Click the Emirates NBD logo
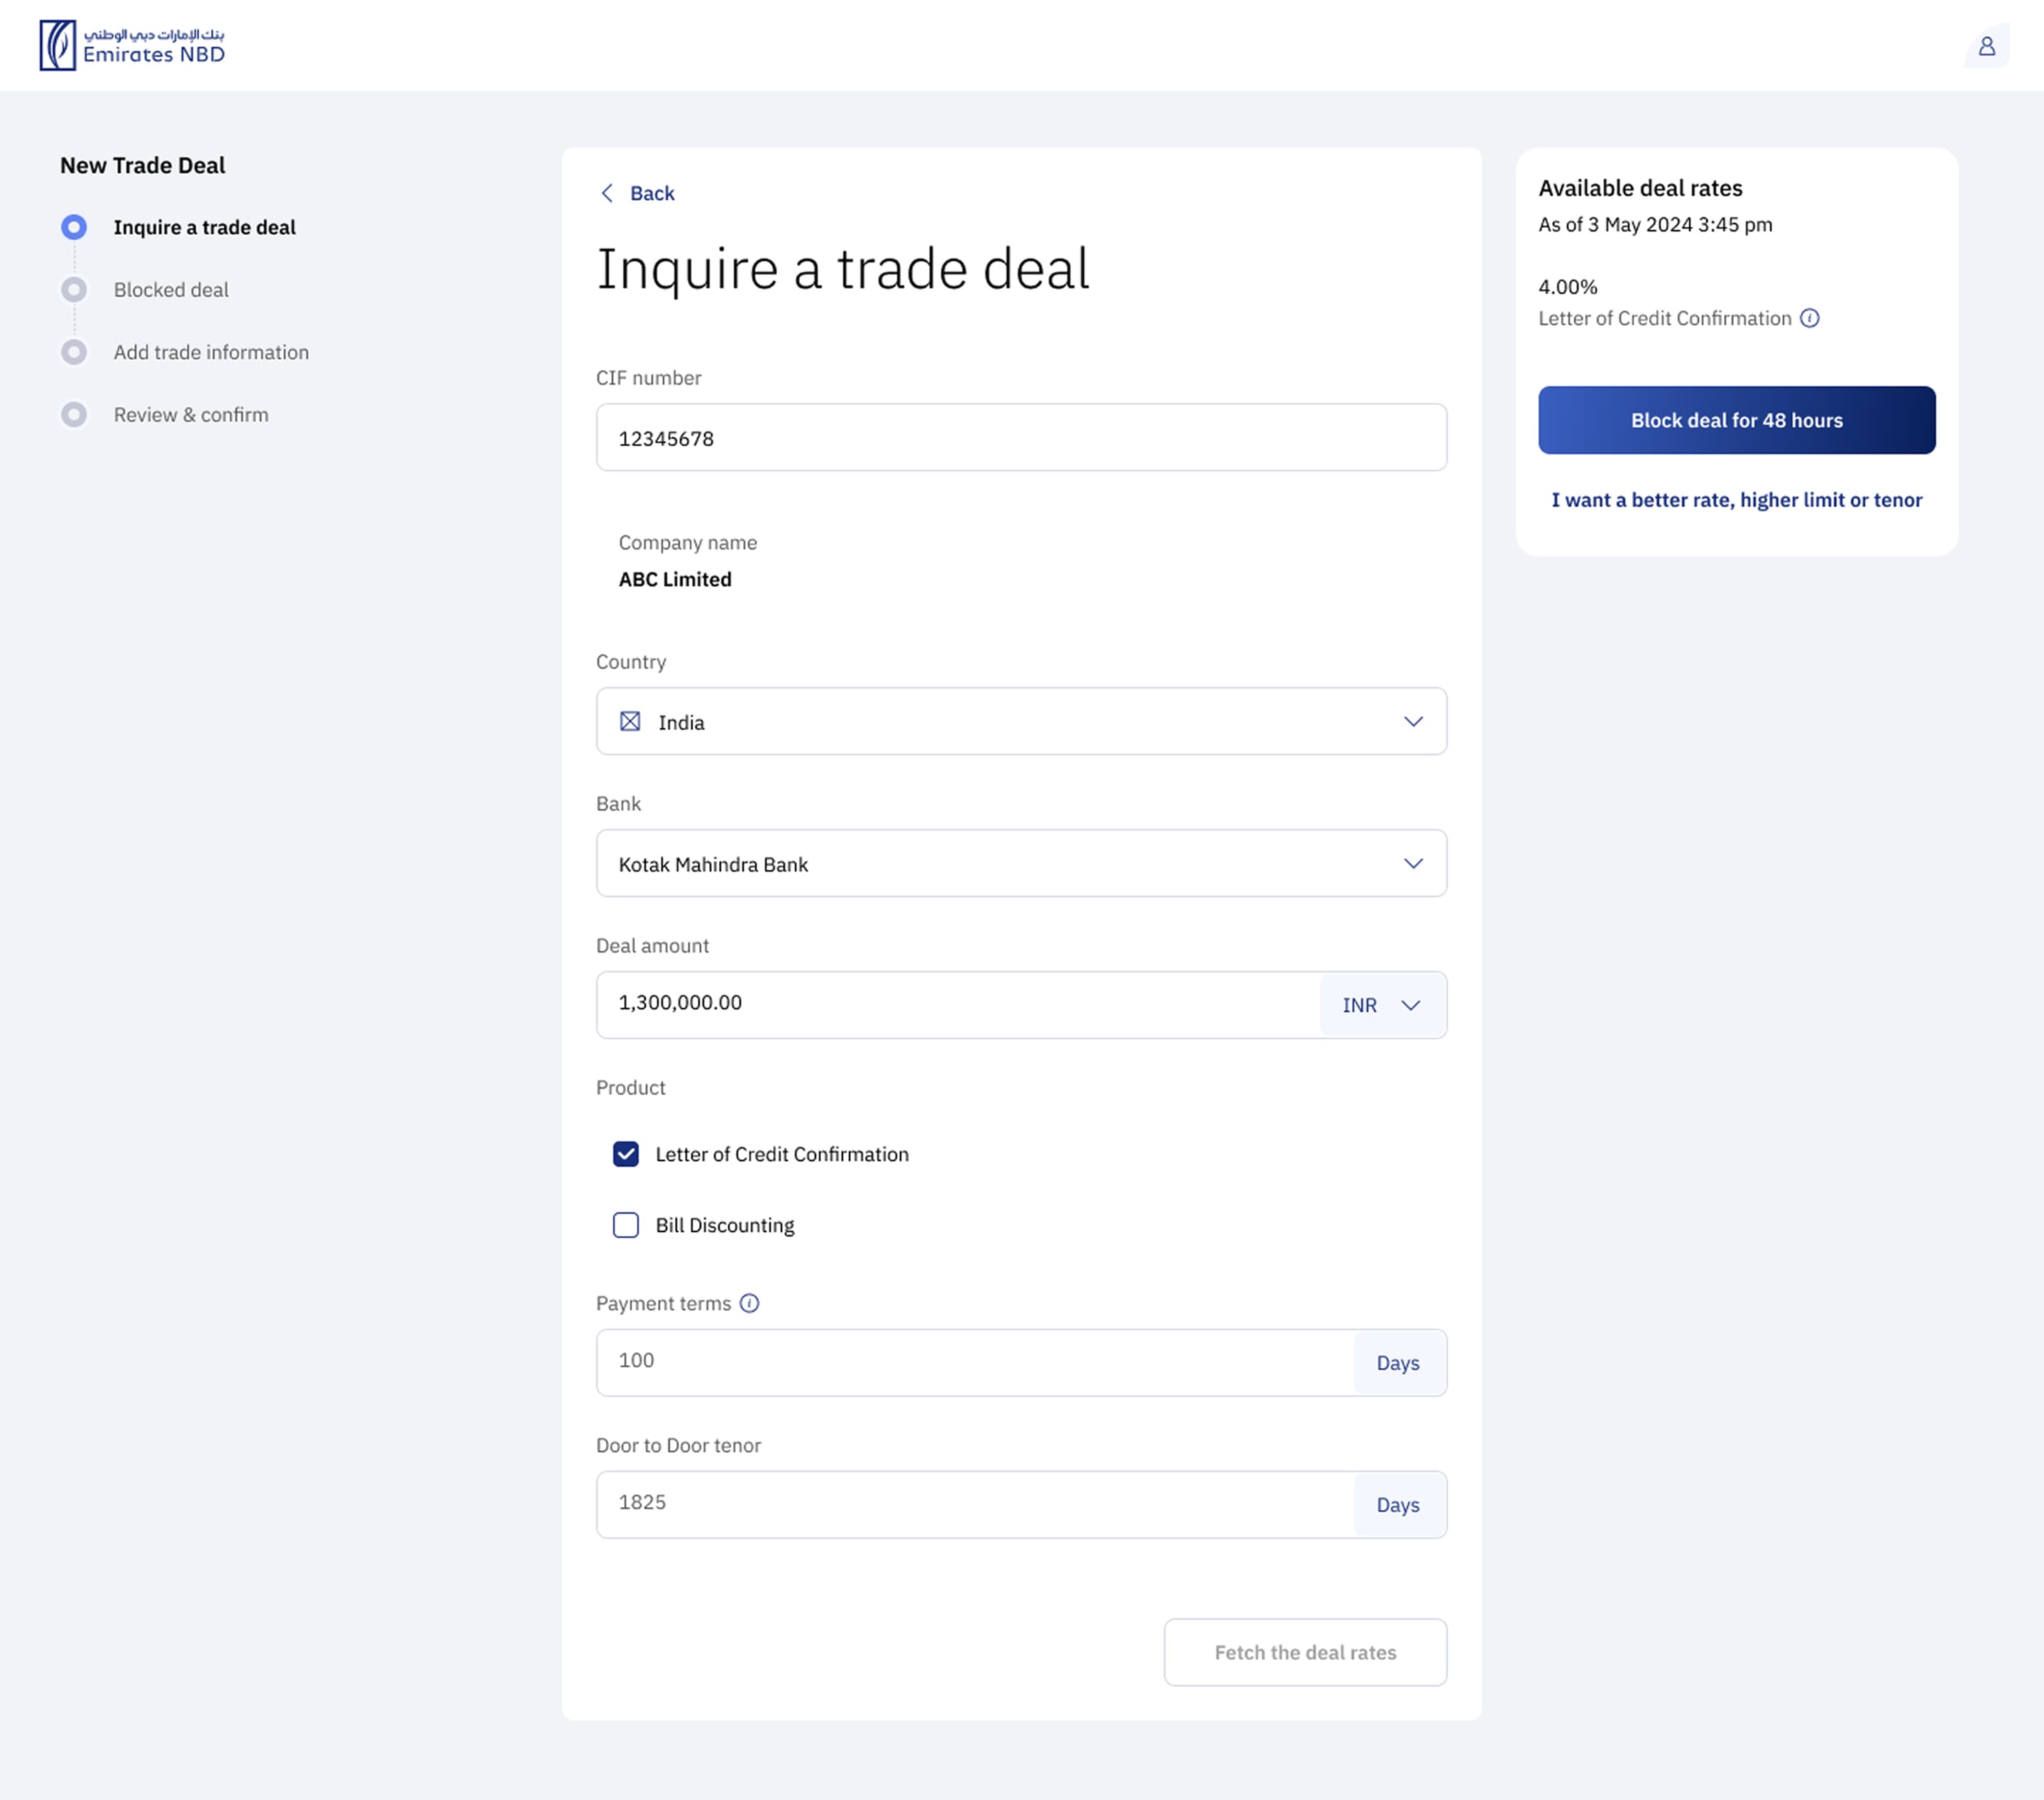The image size is (2044, 1800). pyautogui.click(x=132, y=45)
